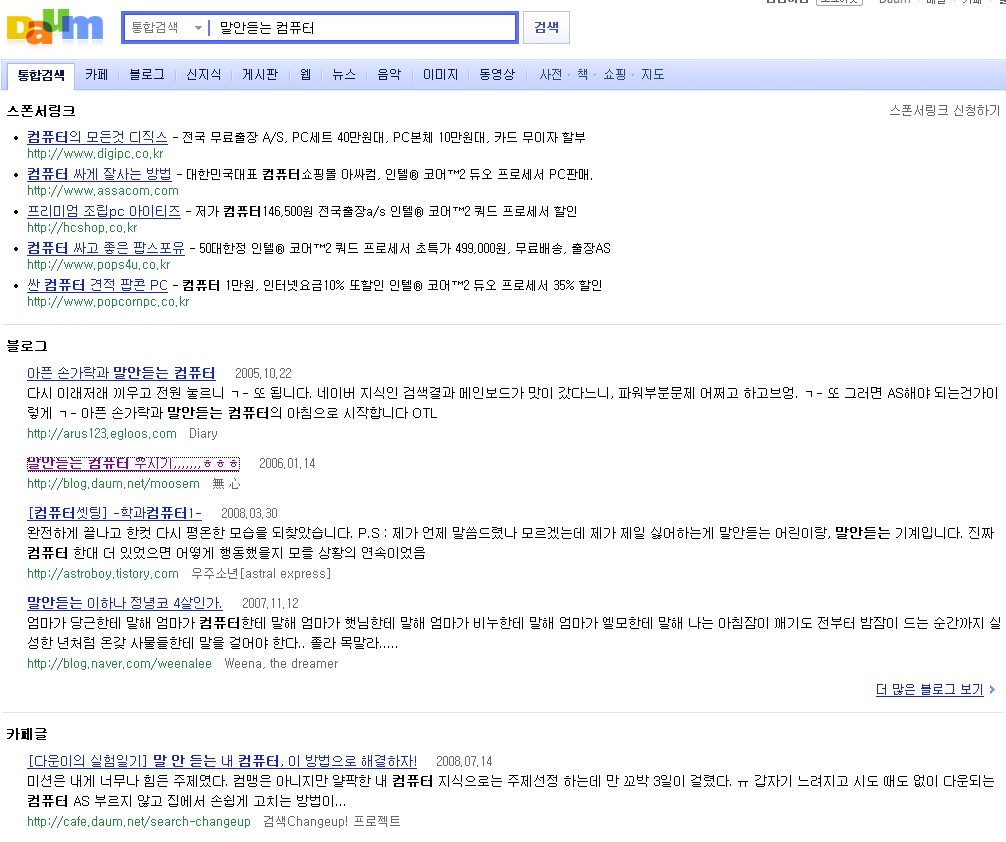
Task: Open blog post 아픈 손가락과 말안듣는 컴퓨터
Action: coord(121,373)
